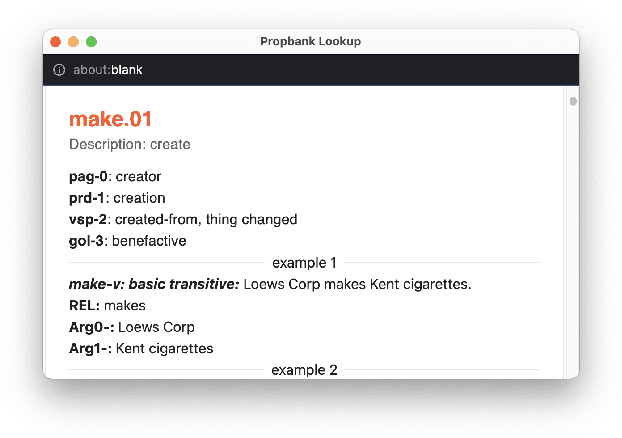
Task: Close the Propbank Lookup window
Action: [56, 42]
